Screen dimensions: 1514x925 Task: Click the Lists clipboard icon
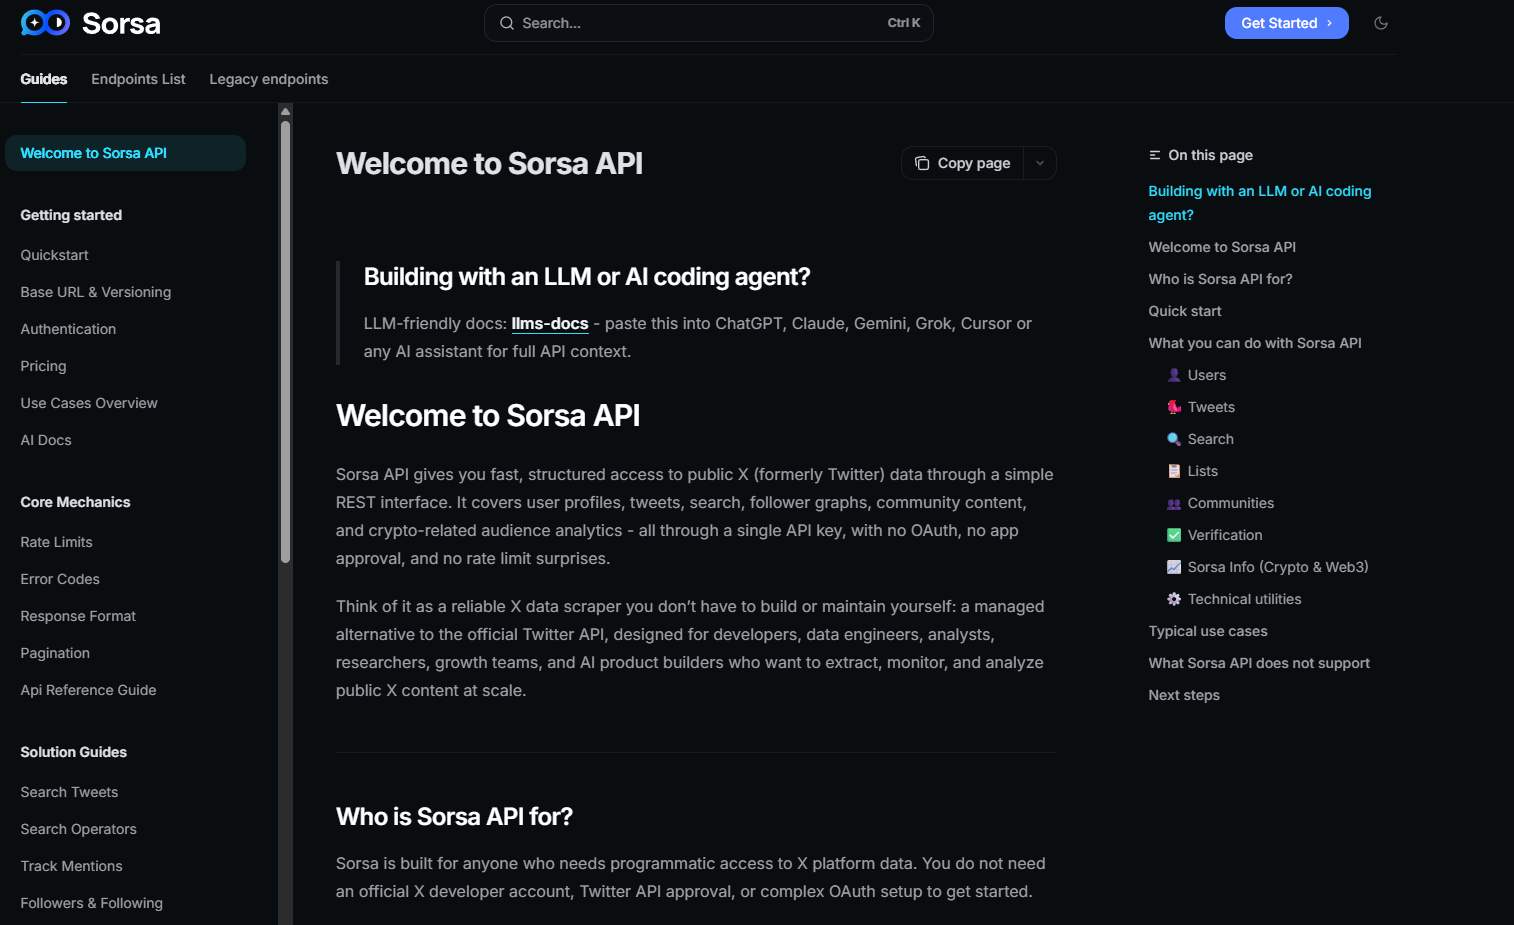1174,471
